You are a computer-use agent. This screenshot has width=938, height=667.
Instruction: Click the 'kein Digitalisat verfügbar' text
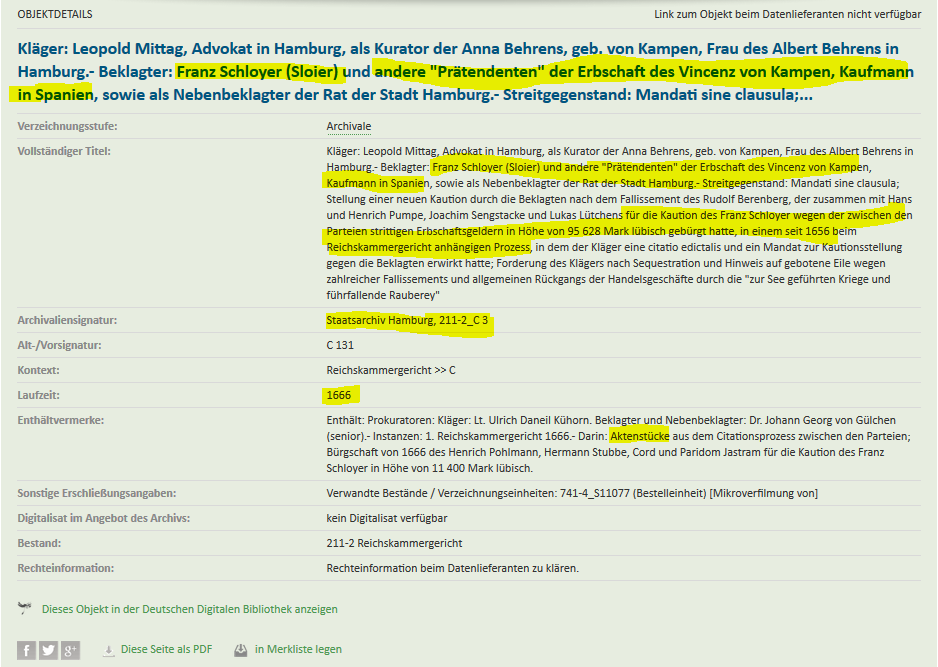[387, 518]
